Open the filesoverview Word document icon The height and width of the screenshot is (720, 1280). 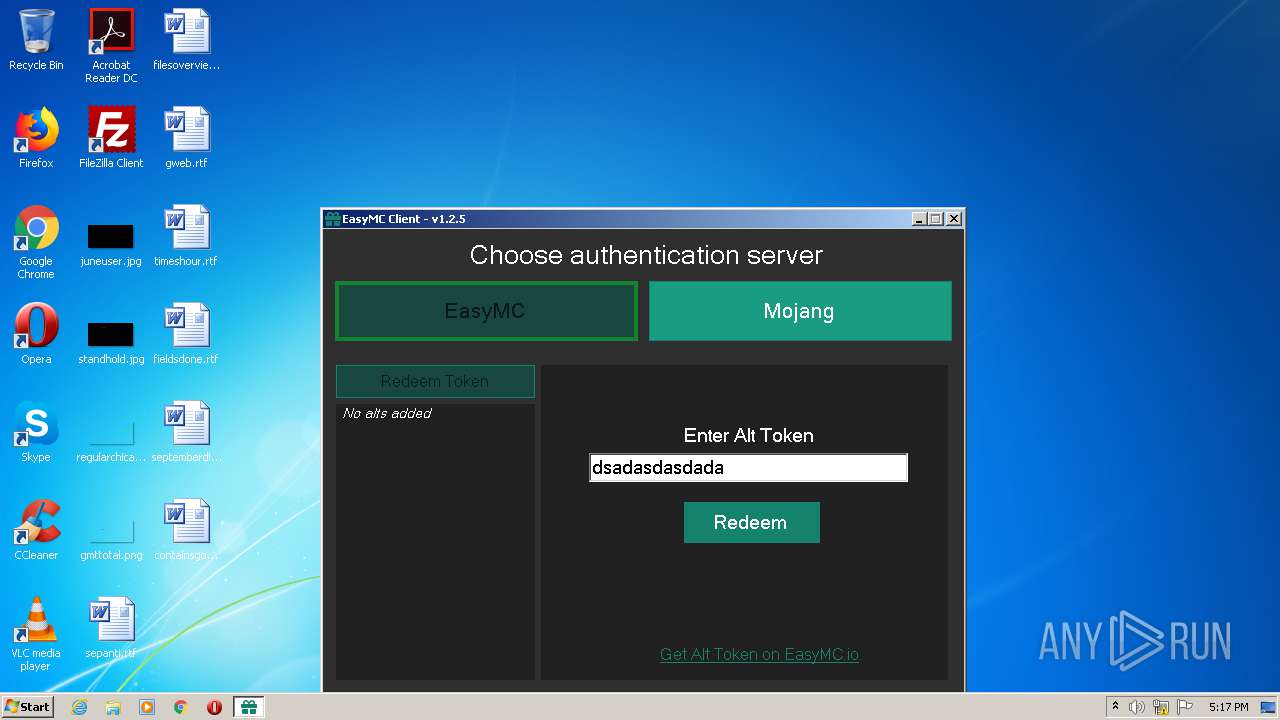186,41
